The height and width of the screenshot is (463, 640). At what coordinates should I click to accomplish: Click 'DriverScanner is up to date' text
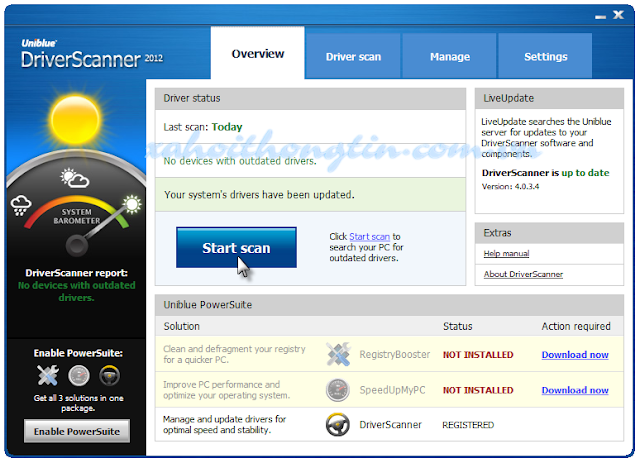click(x=545, y=173)
